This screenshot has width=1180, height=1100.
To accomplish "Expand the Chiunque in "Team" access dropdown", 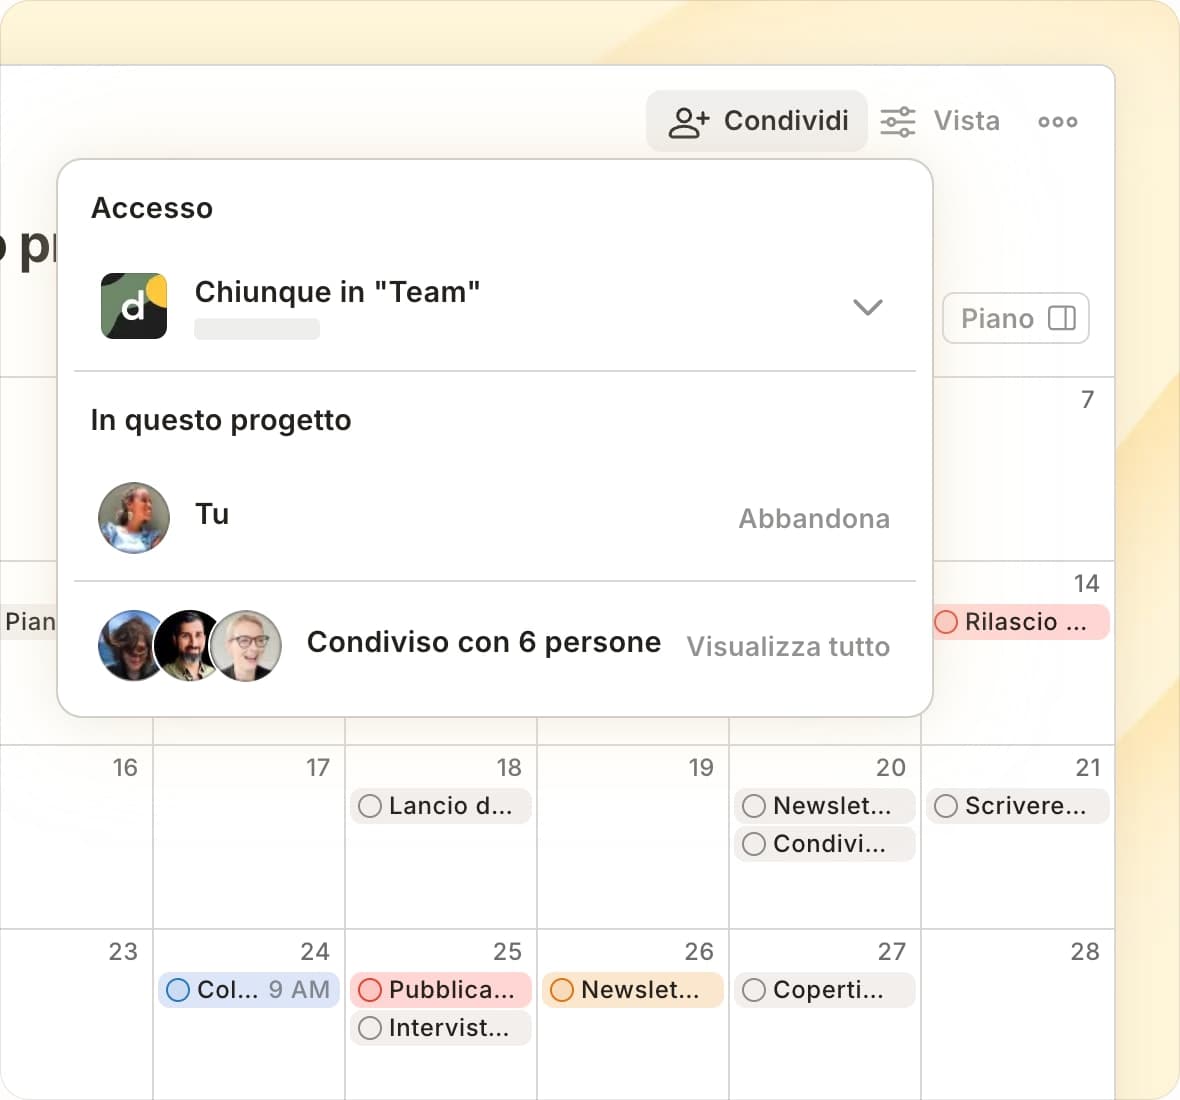I will pos(867,307).
